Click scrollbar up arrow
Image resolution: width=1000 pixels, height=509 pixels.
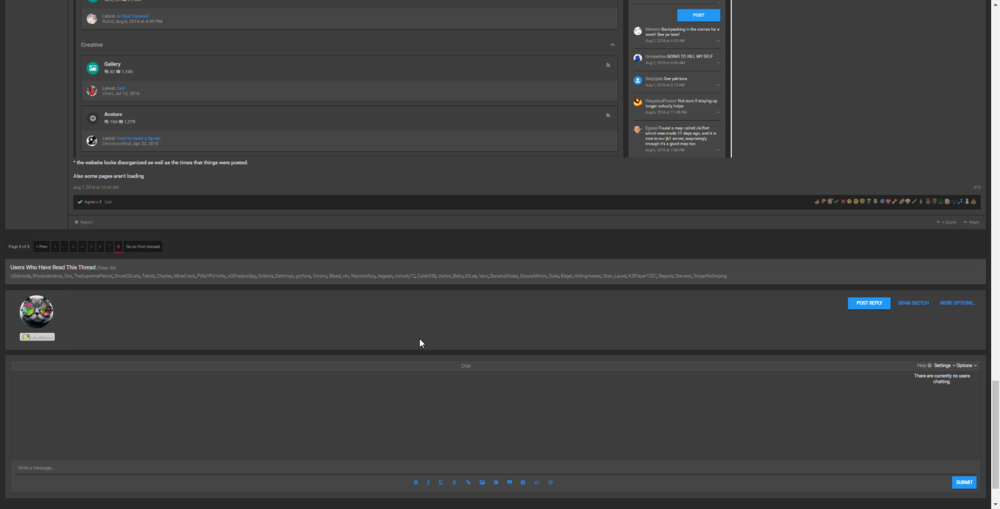996,4
